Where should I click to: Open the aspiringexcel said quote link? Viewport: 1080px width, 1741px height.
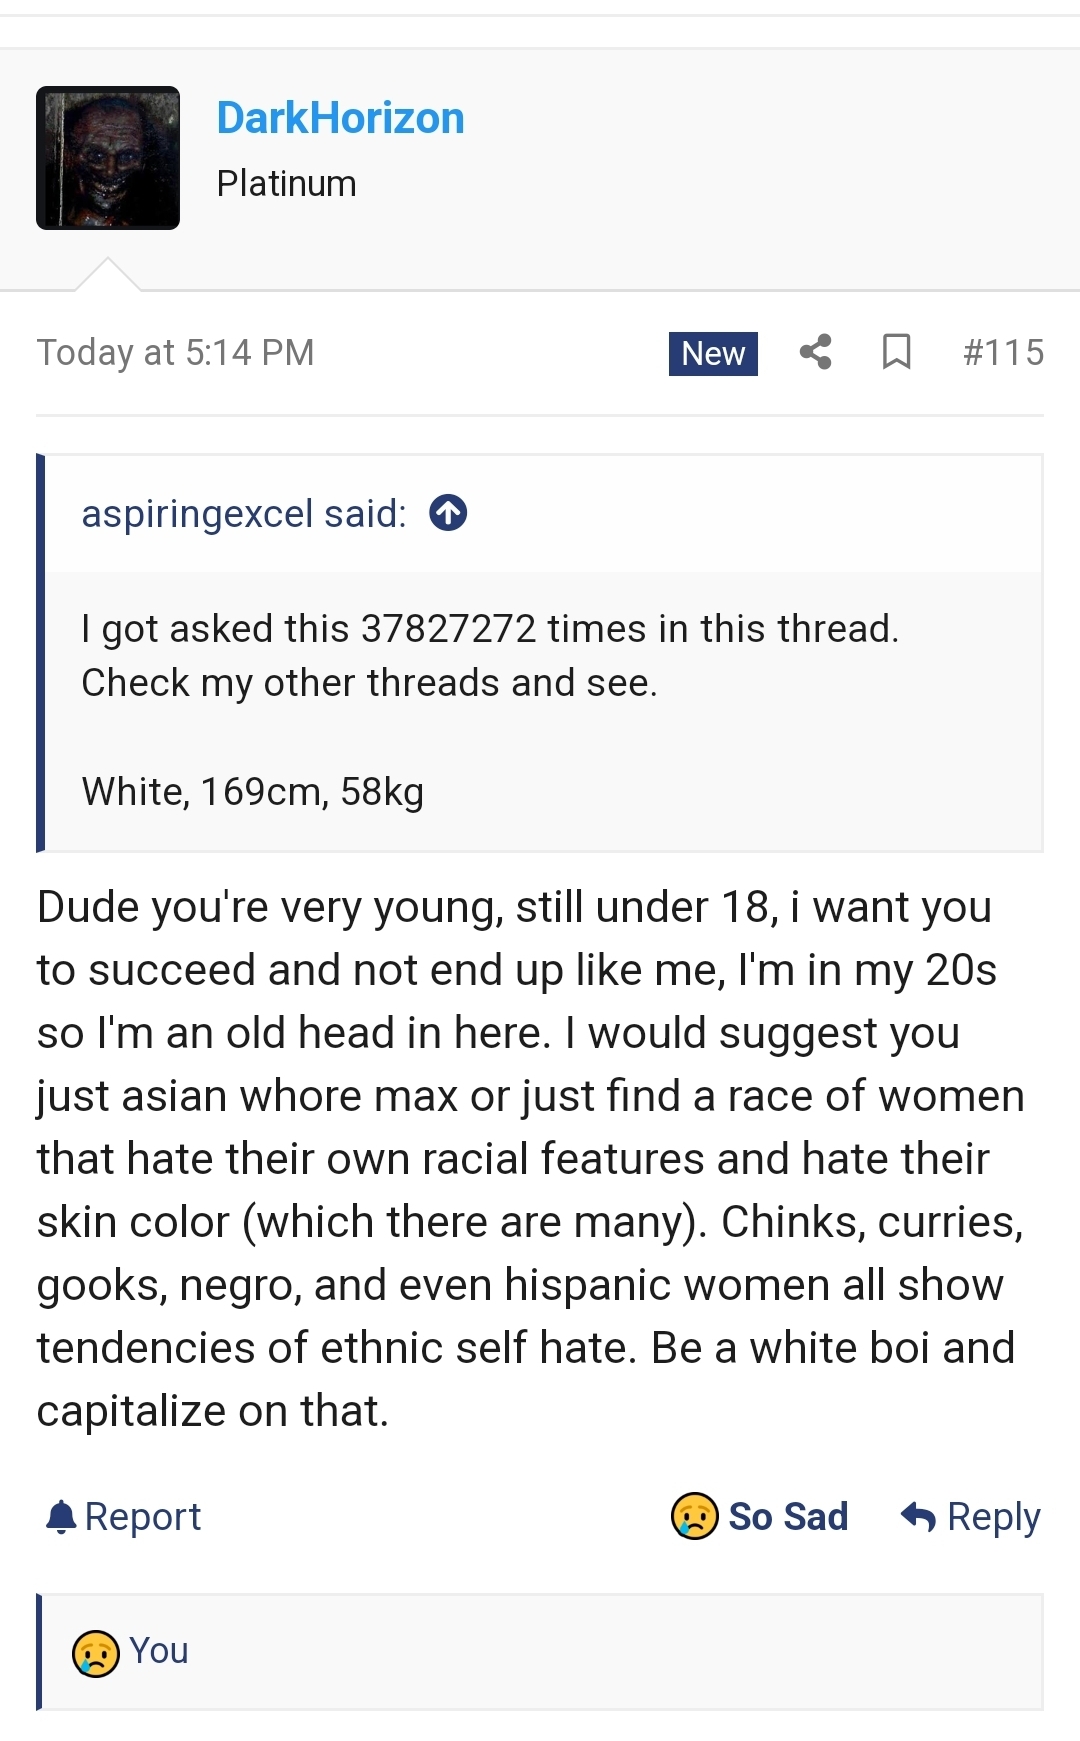pos(244,514)
